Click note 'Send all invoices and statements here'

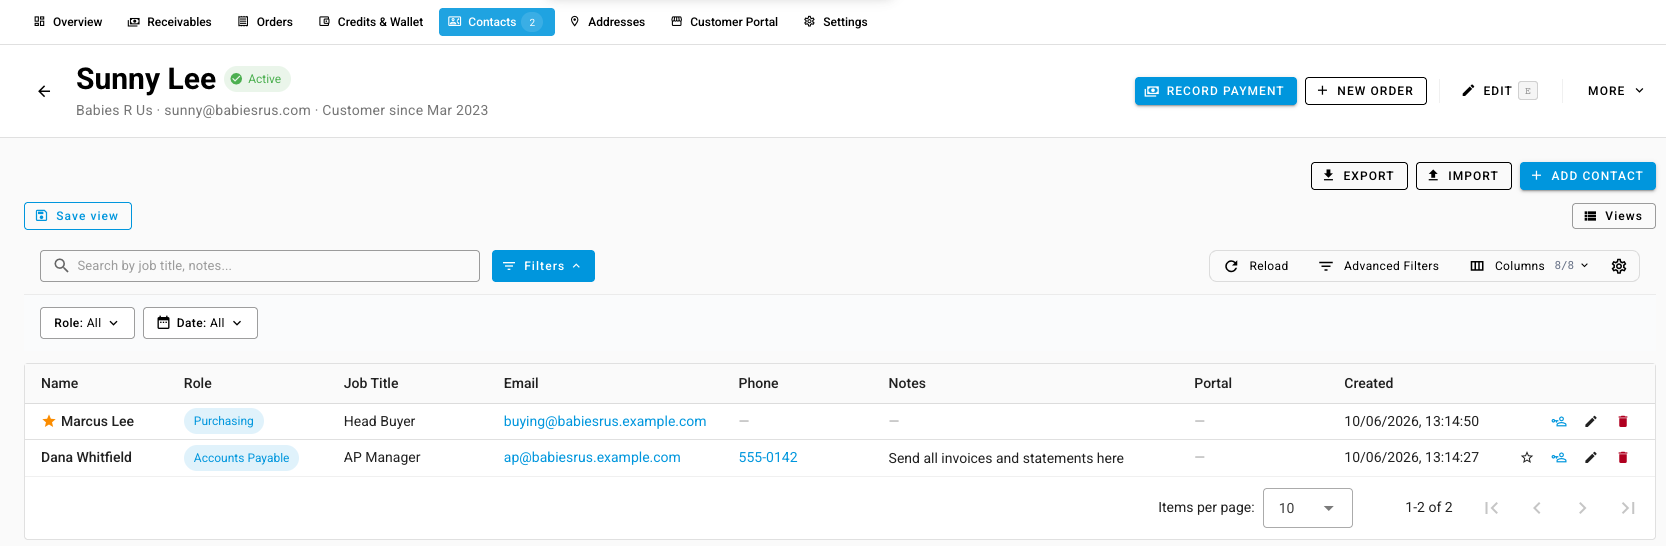(x=1006, y=459)
